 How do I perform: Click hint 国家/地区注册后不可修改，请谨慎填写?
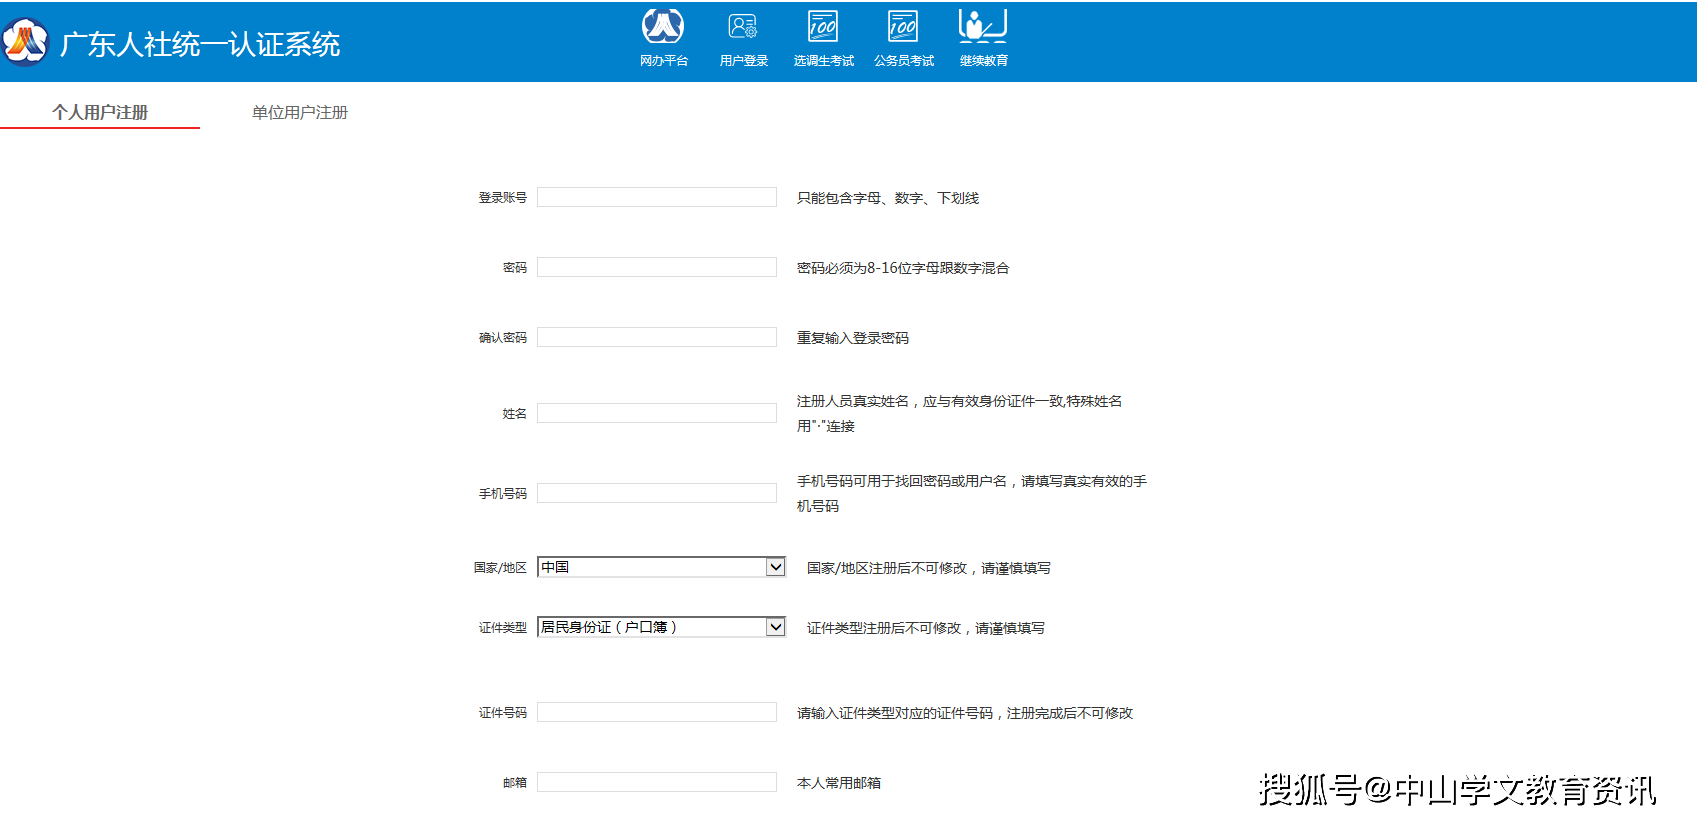[929, 568]
